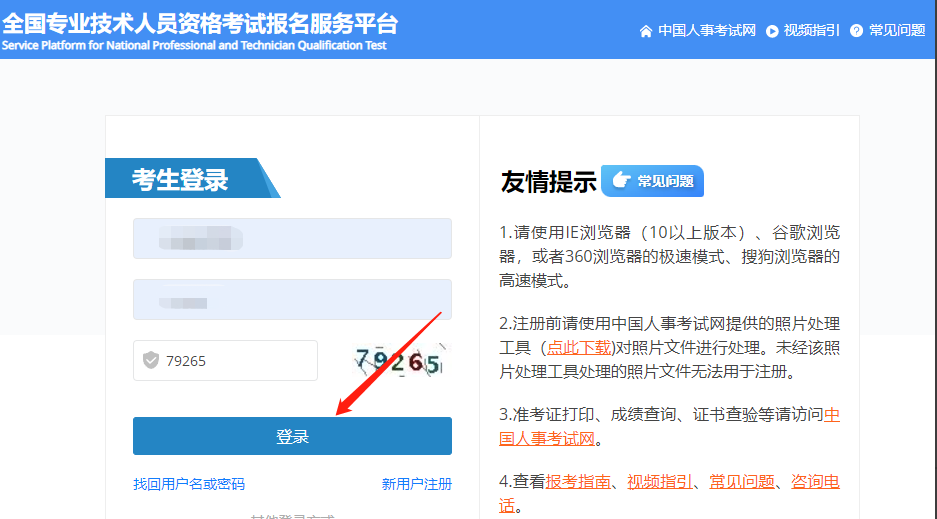
Task: Click the 咨询电话 link in tips
Action: (815, 482)
